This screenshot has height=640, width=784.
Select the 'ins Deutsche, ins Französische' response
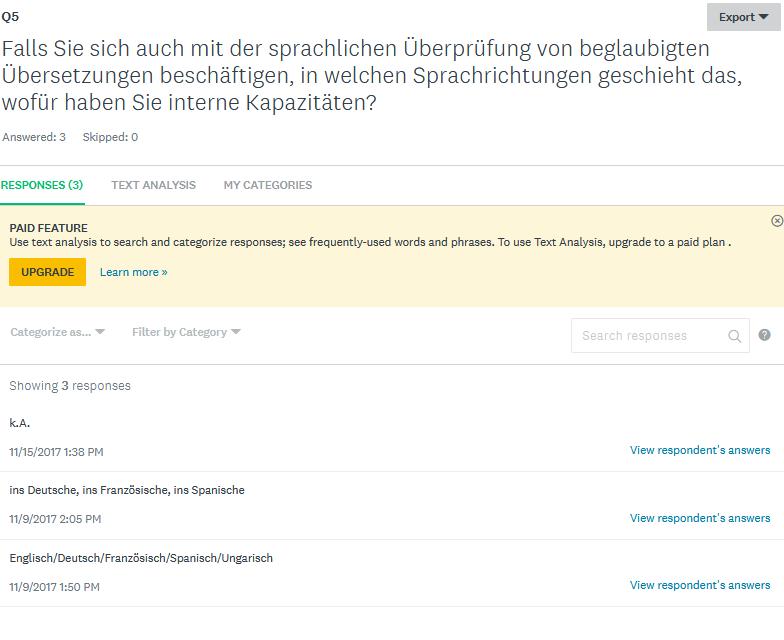tap(127, 490)
